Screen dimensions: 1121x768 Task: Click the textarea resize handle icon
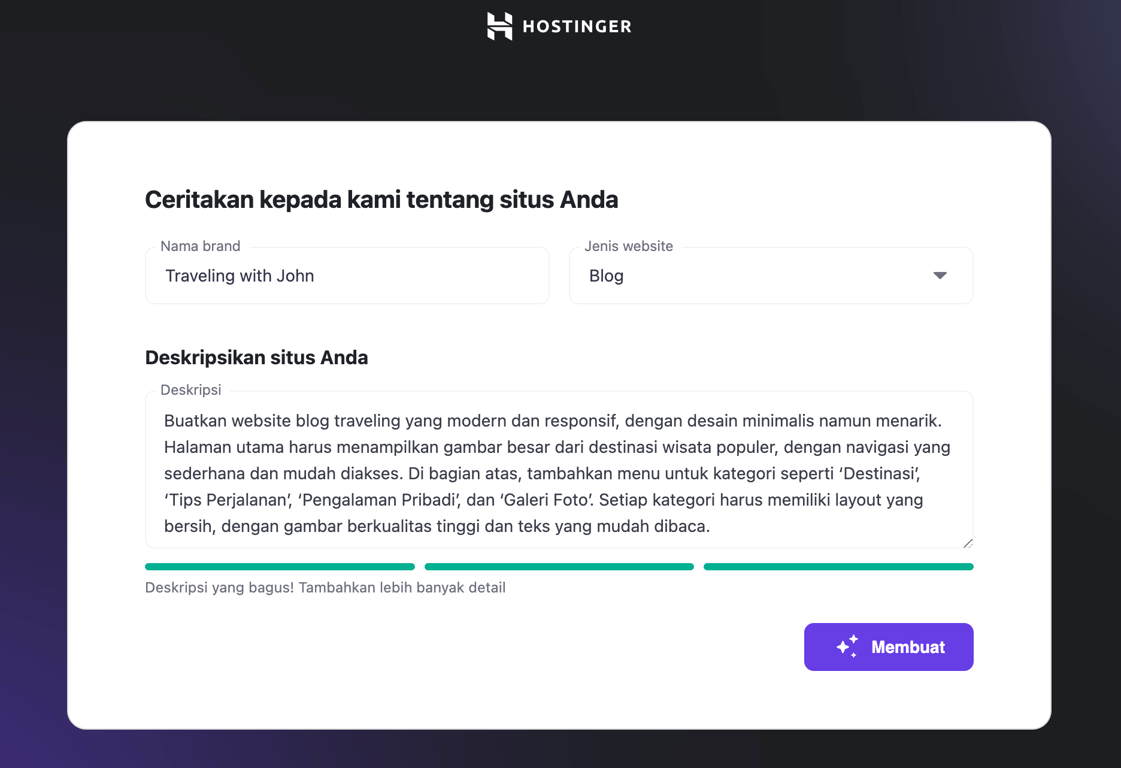click(965, 542)
